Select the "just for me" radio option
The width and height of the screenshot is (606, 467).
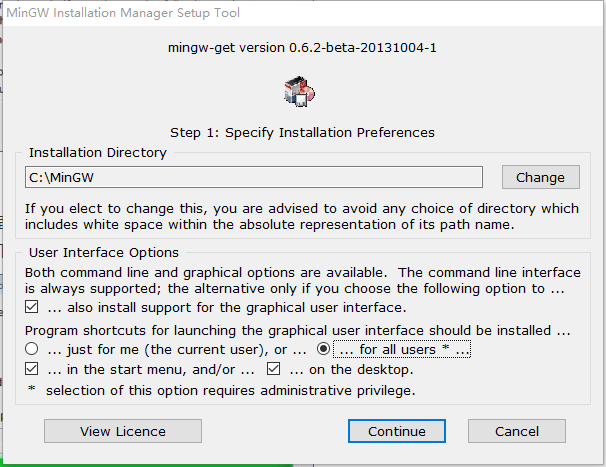32,350
